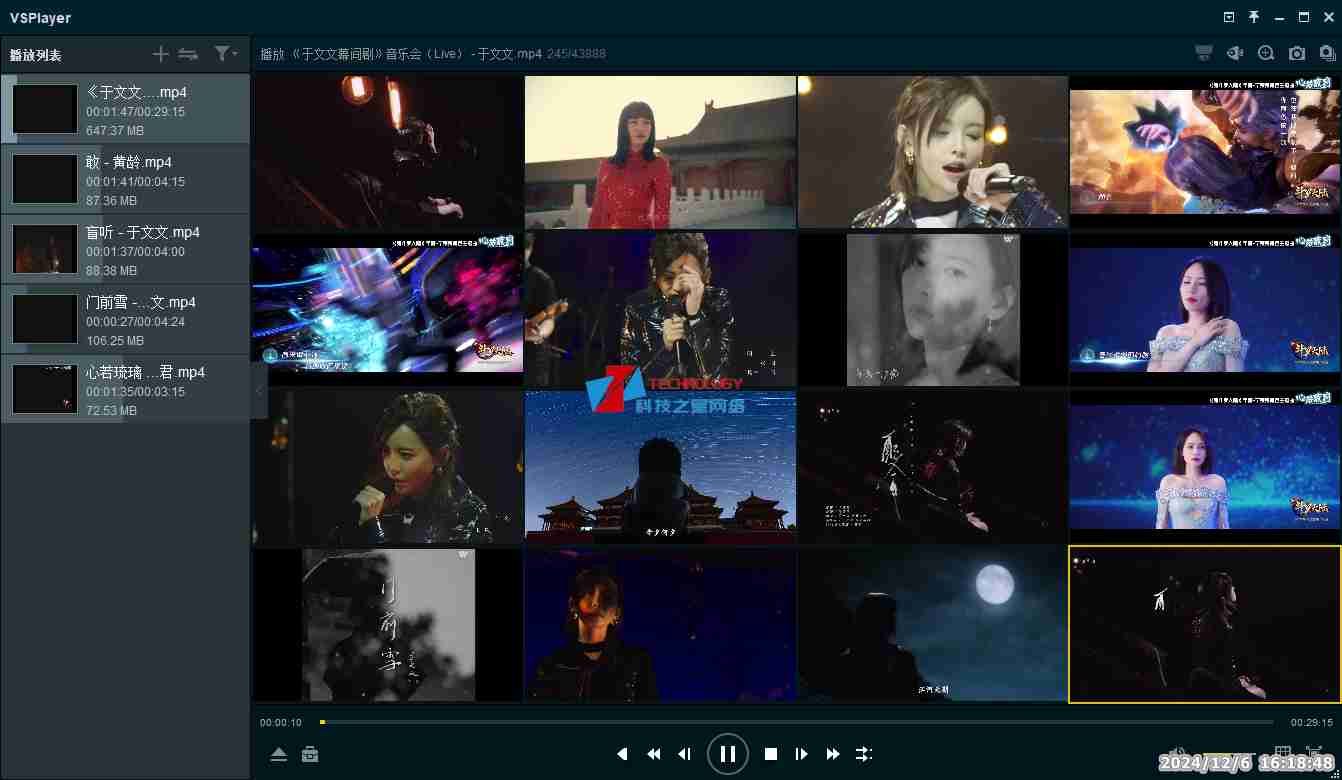Click the playlist swap arrows icon
This screenshot has width=1342, height=780.
tap(188, 54)
